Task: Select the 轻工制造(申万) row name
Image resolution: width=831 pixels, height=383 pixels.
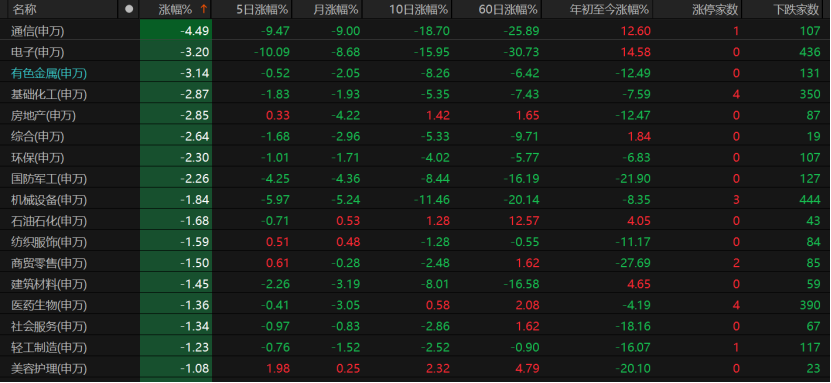Action: click(x=49, y=348)
